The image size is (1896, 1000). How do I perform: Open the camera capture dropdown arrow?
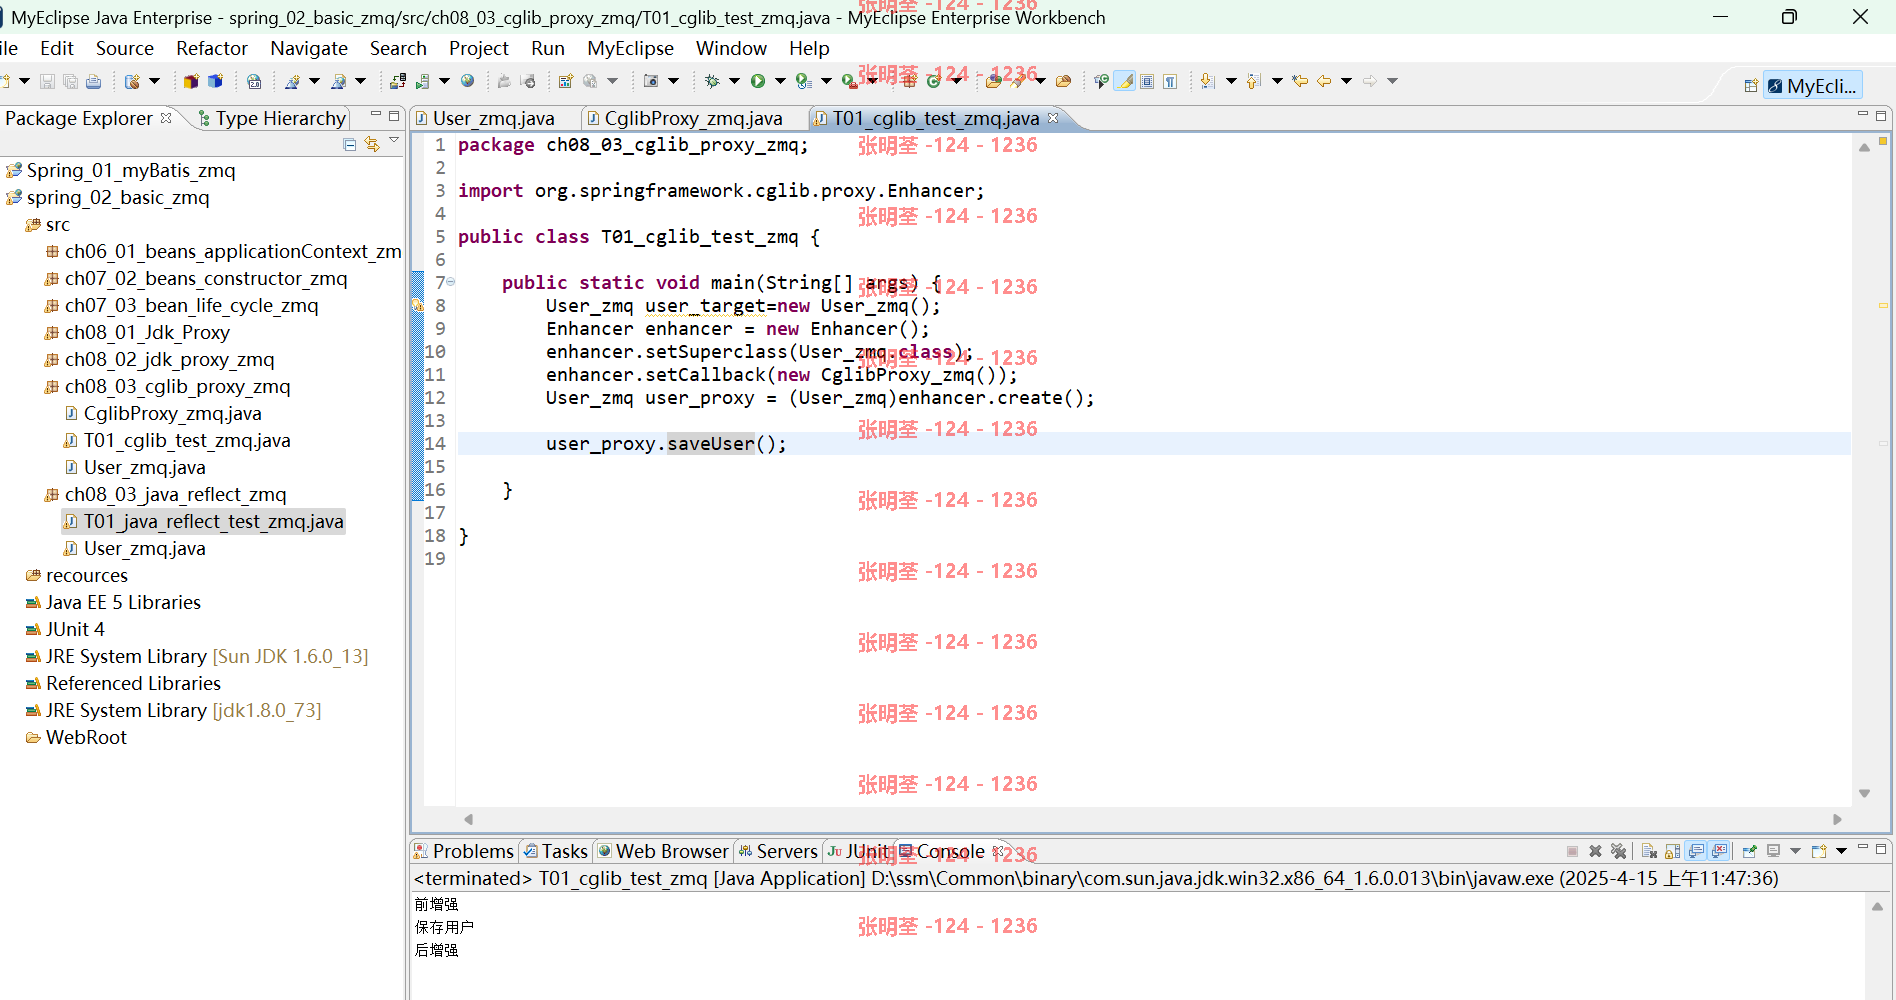673,81
